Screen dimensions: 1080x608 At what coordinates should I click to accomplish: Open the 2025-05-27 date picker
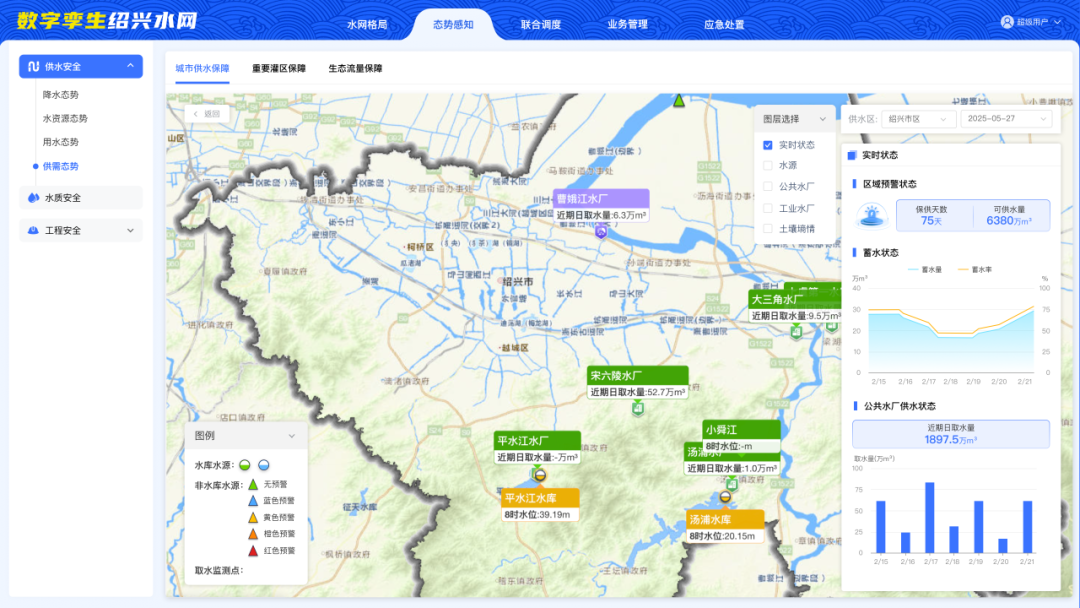(x=1006, y=119)
